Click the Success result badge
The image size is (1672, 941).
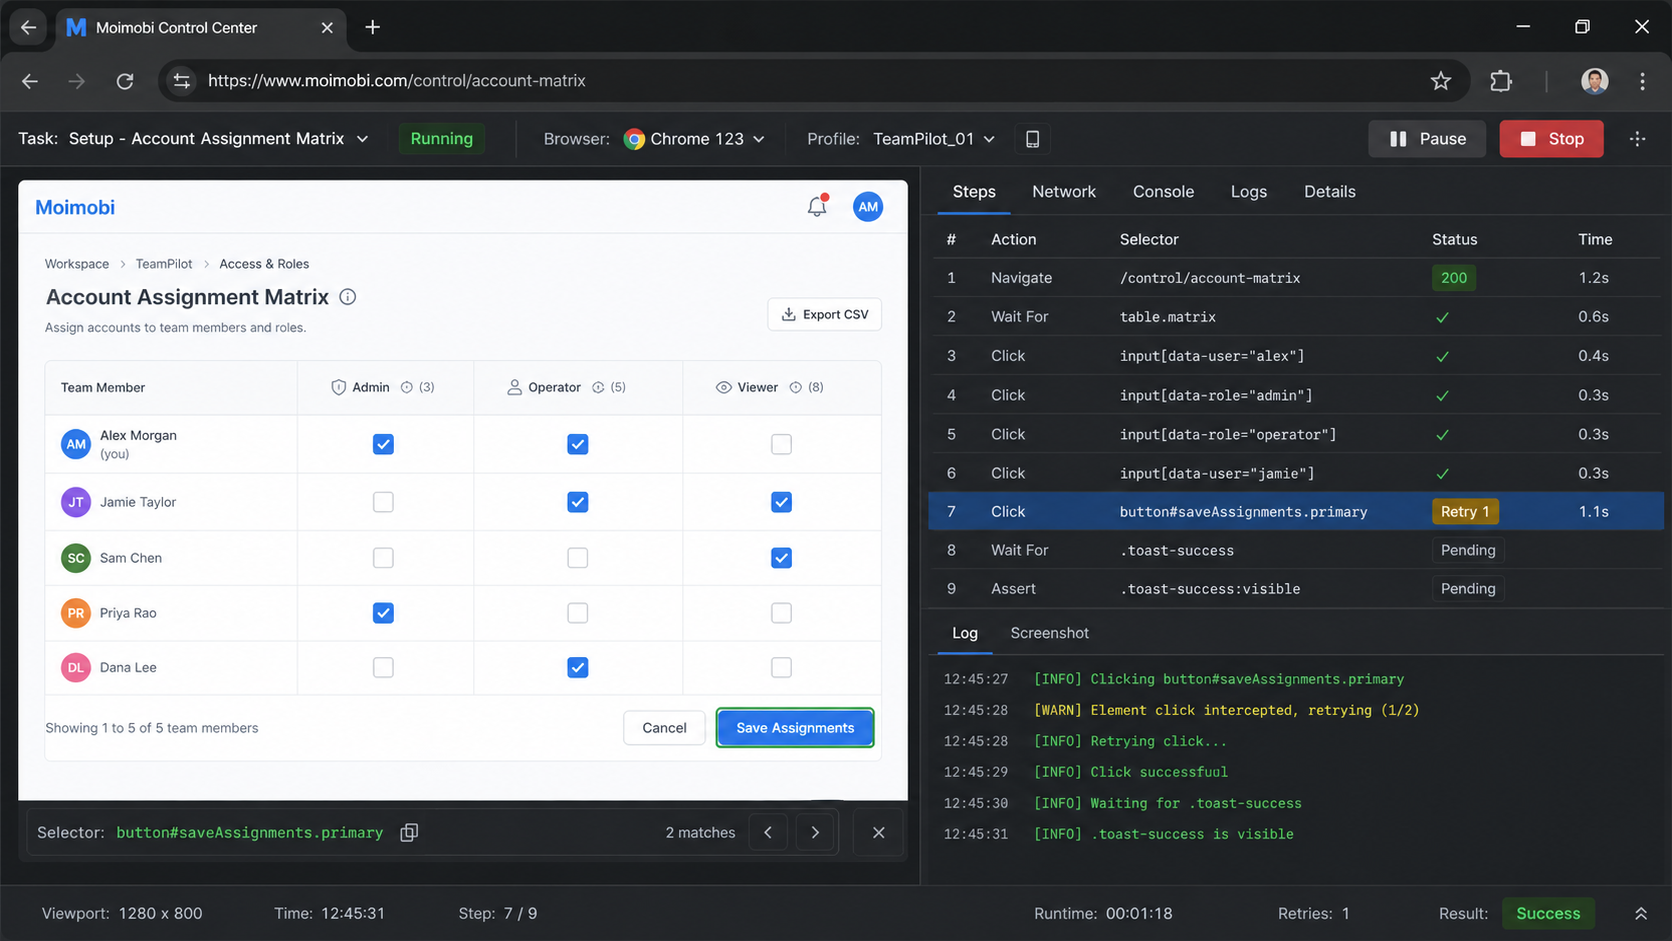coord(1548,913)
